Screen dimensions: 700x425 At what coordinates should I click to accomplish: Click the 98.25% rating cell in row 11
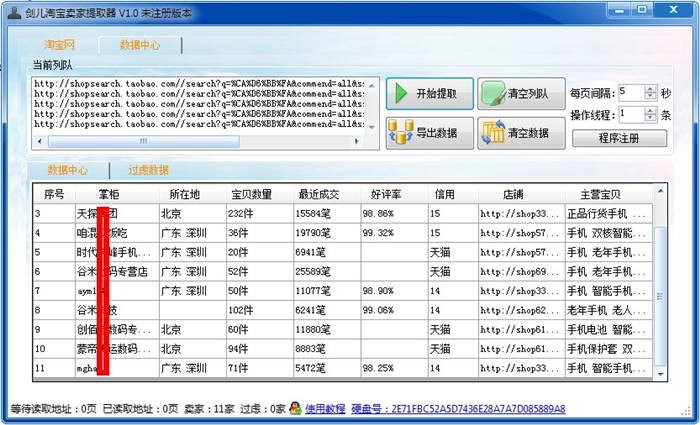coord(394,368)
